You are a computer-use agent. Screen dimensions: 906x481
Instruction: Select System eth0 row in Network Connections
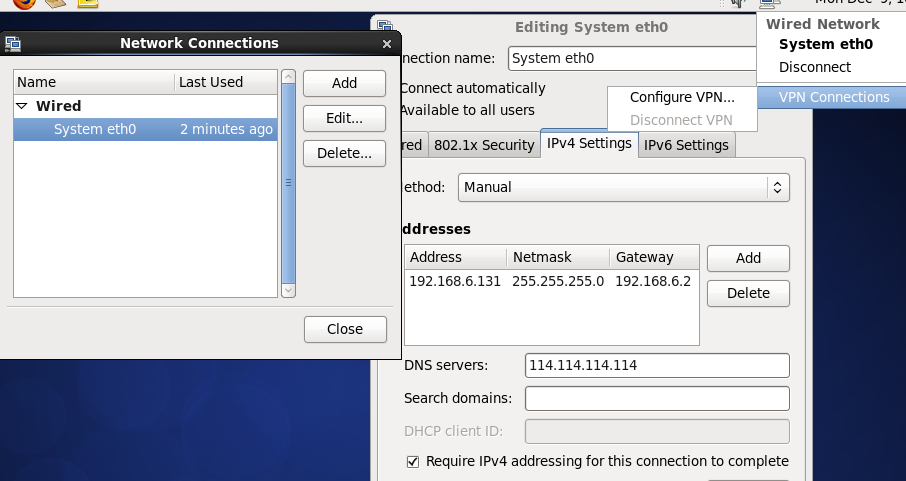coord(146,129)
